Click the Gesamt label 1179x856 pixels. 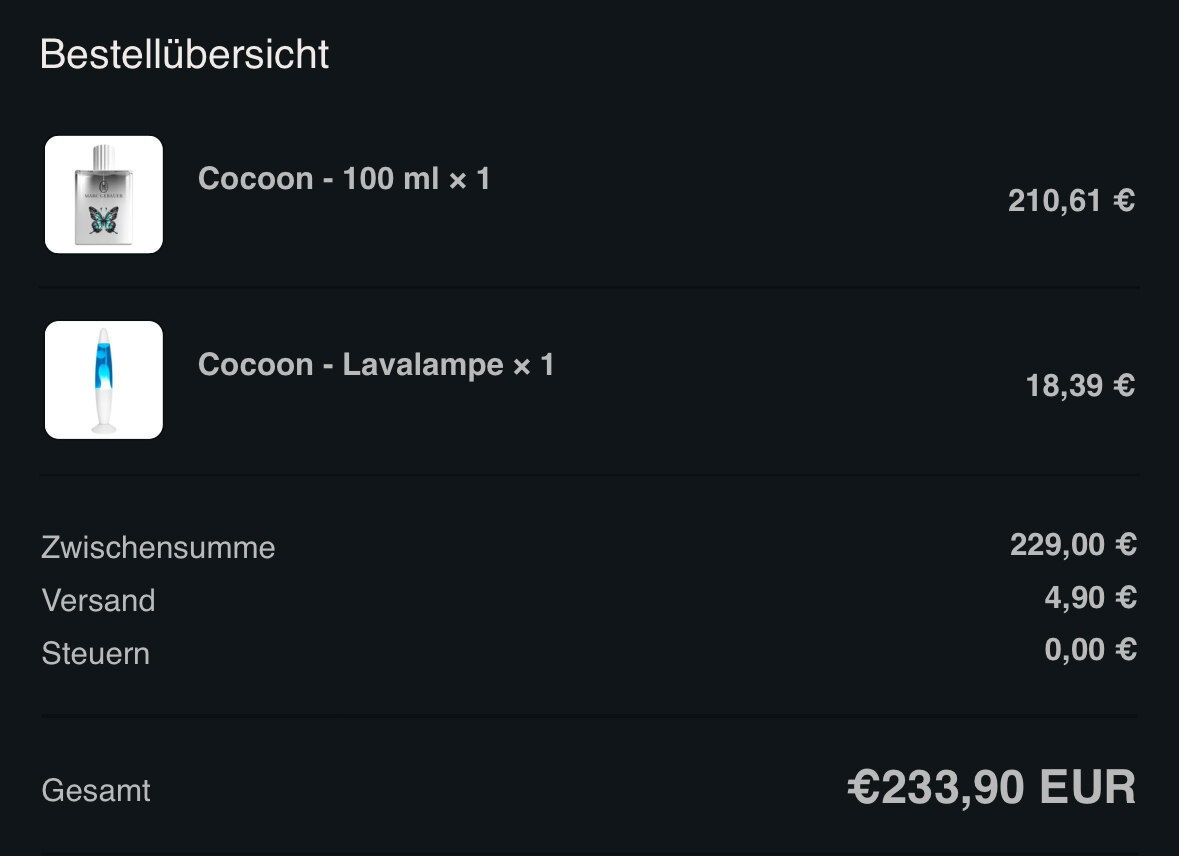point(96,791)
